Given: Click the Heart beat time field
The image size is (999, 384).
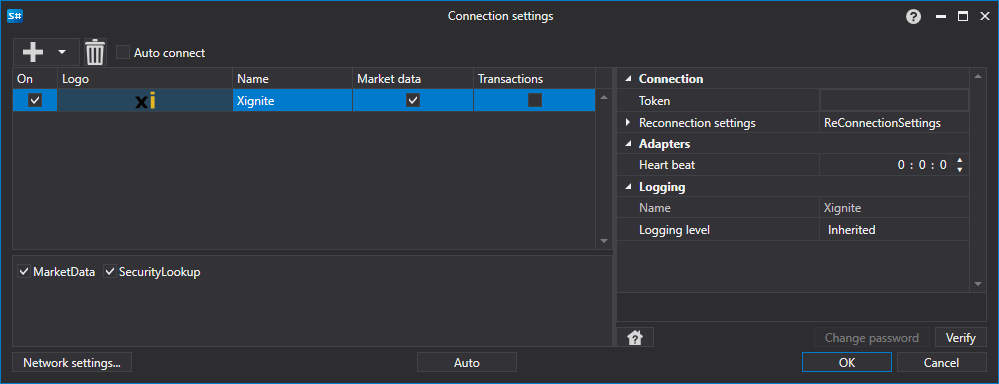Looking at the screenshot, I should (886, 166).
